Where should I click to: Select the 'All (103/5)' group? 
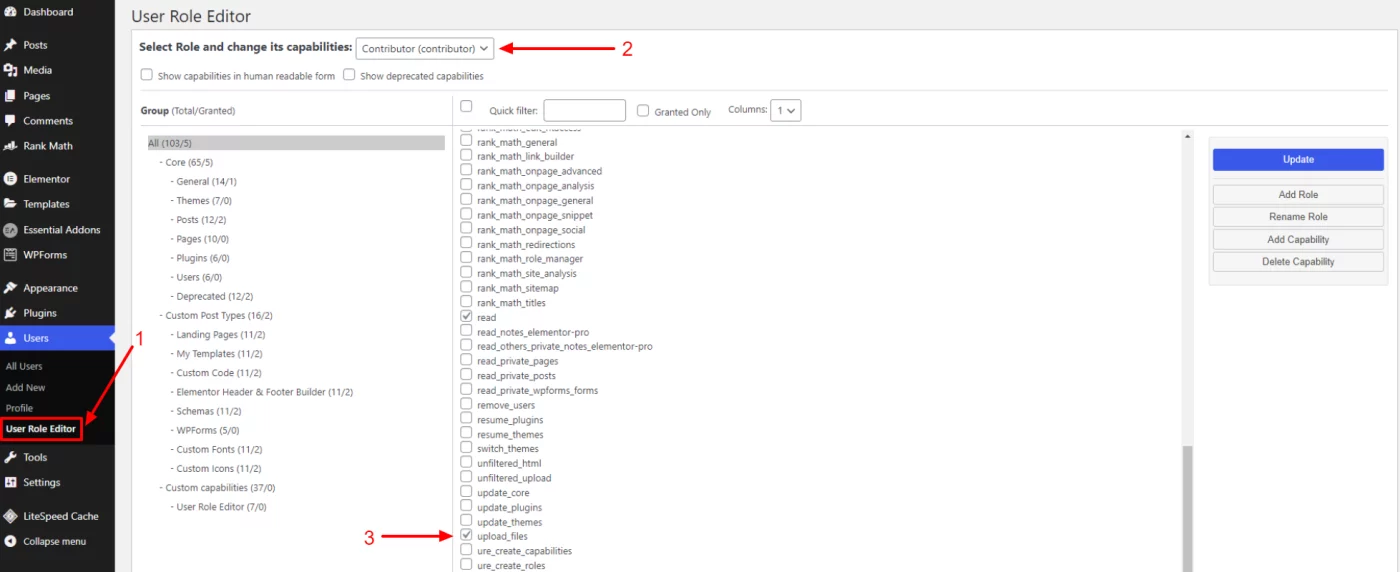[296, 143]
